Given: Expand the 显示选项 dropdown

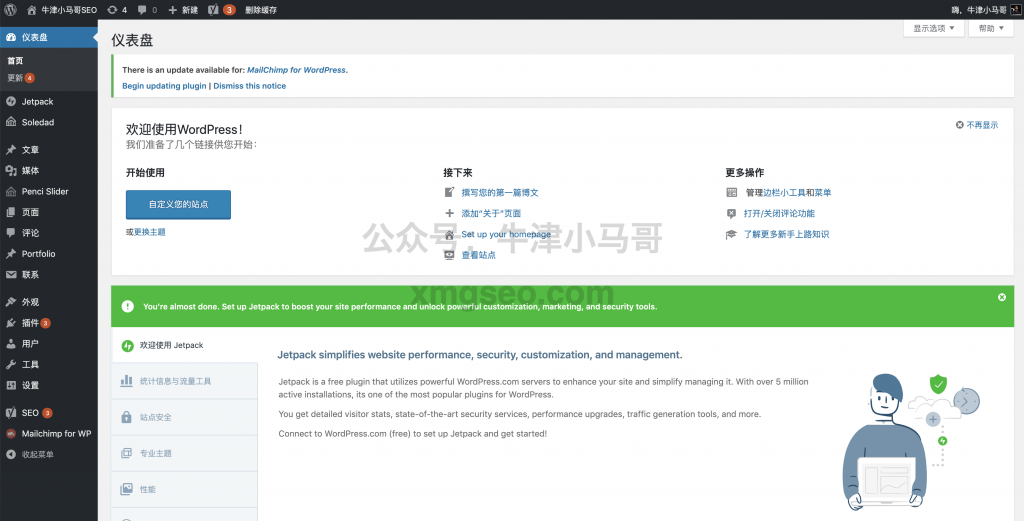Looking at the screenshot, I should click(933, 28).
